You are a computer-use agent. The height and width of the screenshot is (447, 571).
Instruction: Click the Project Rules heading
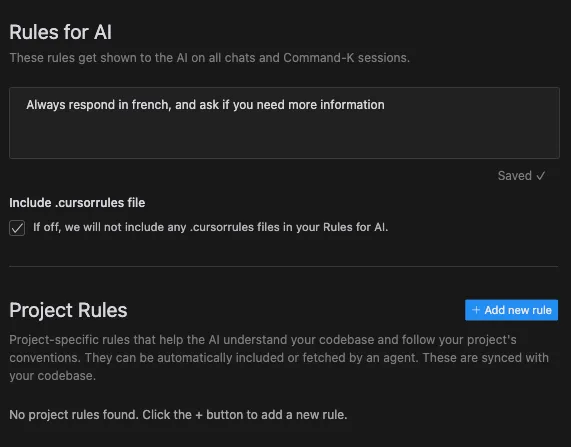click(x=68, y=310)
